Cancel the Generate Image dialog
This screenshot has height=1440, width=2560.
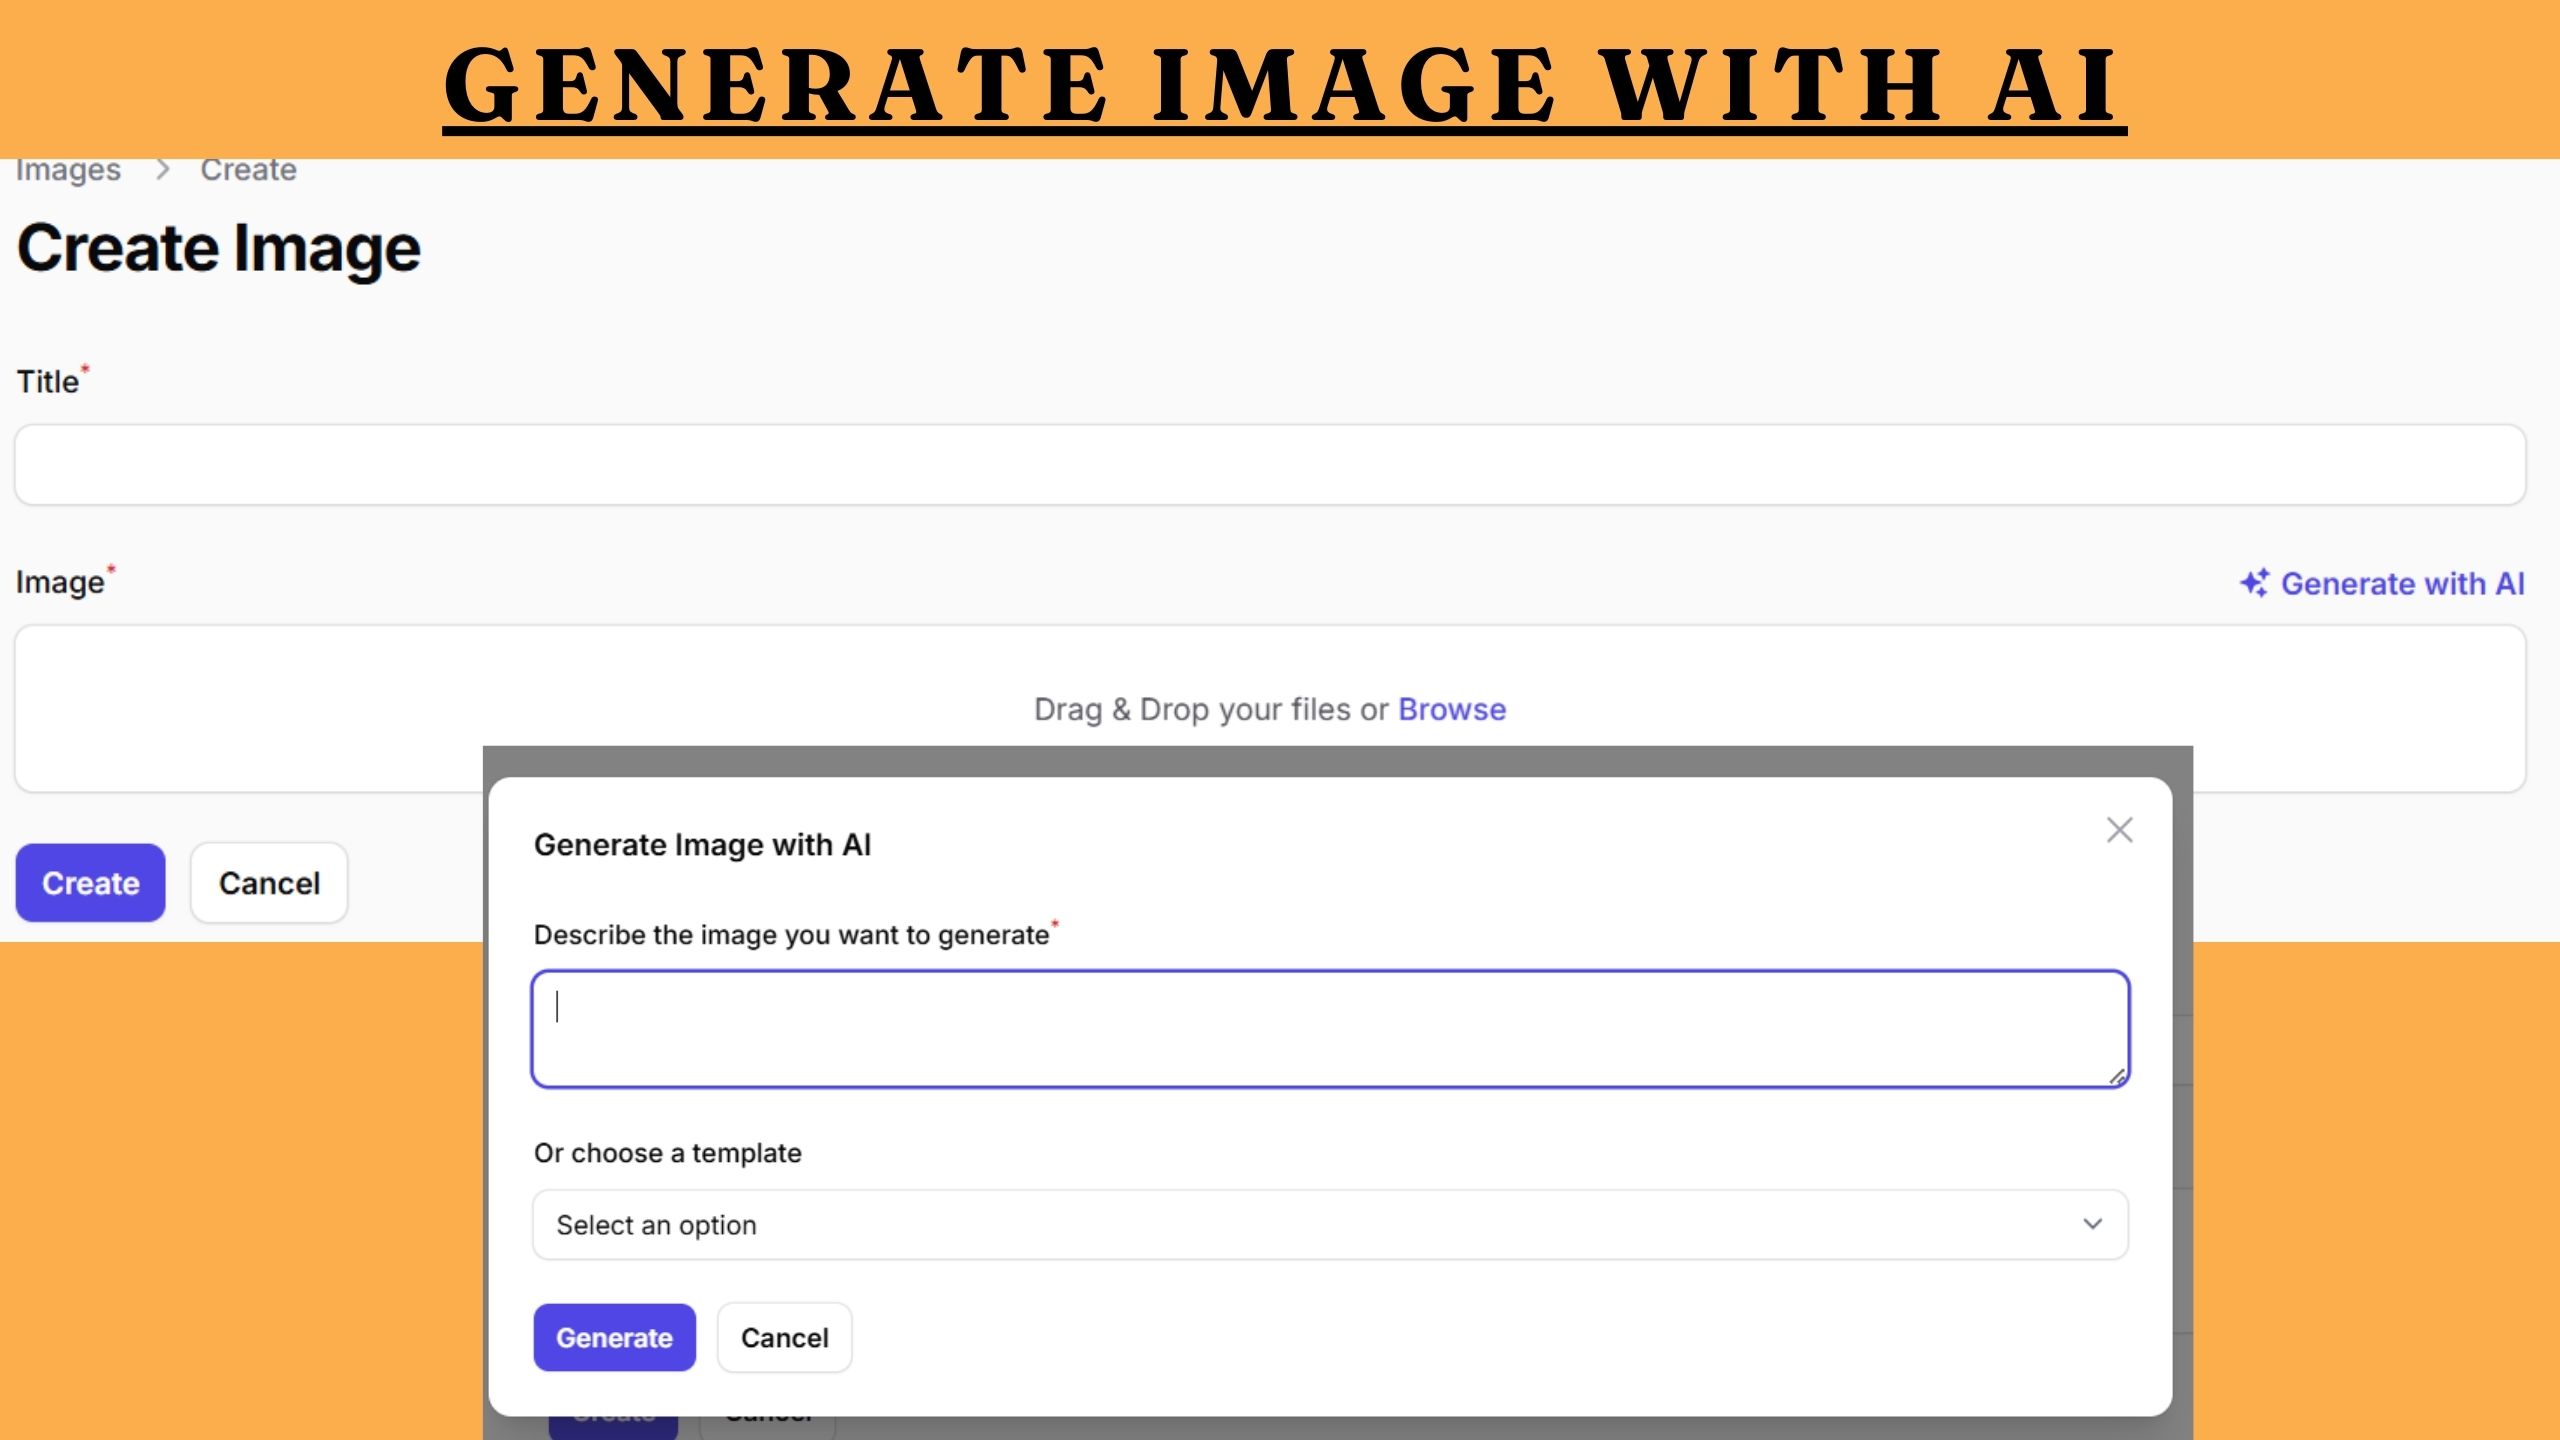point(784,1337)
